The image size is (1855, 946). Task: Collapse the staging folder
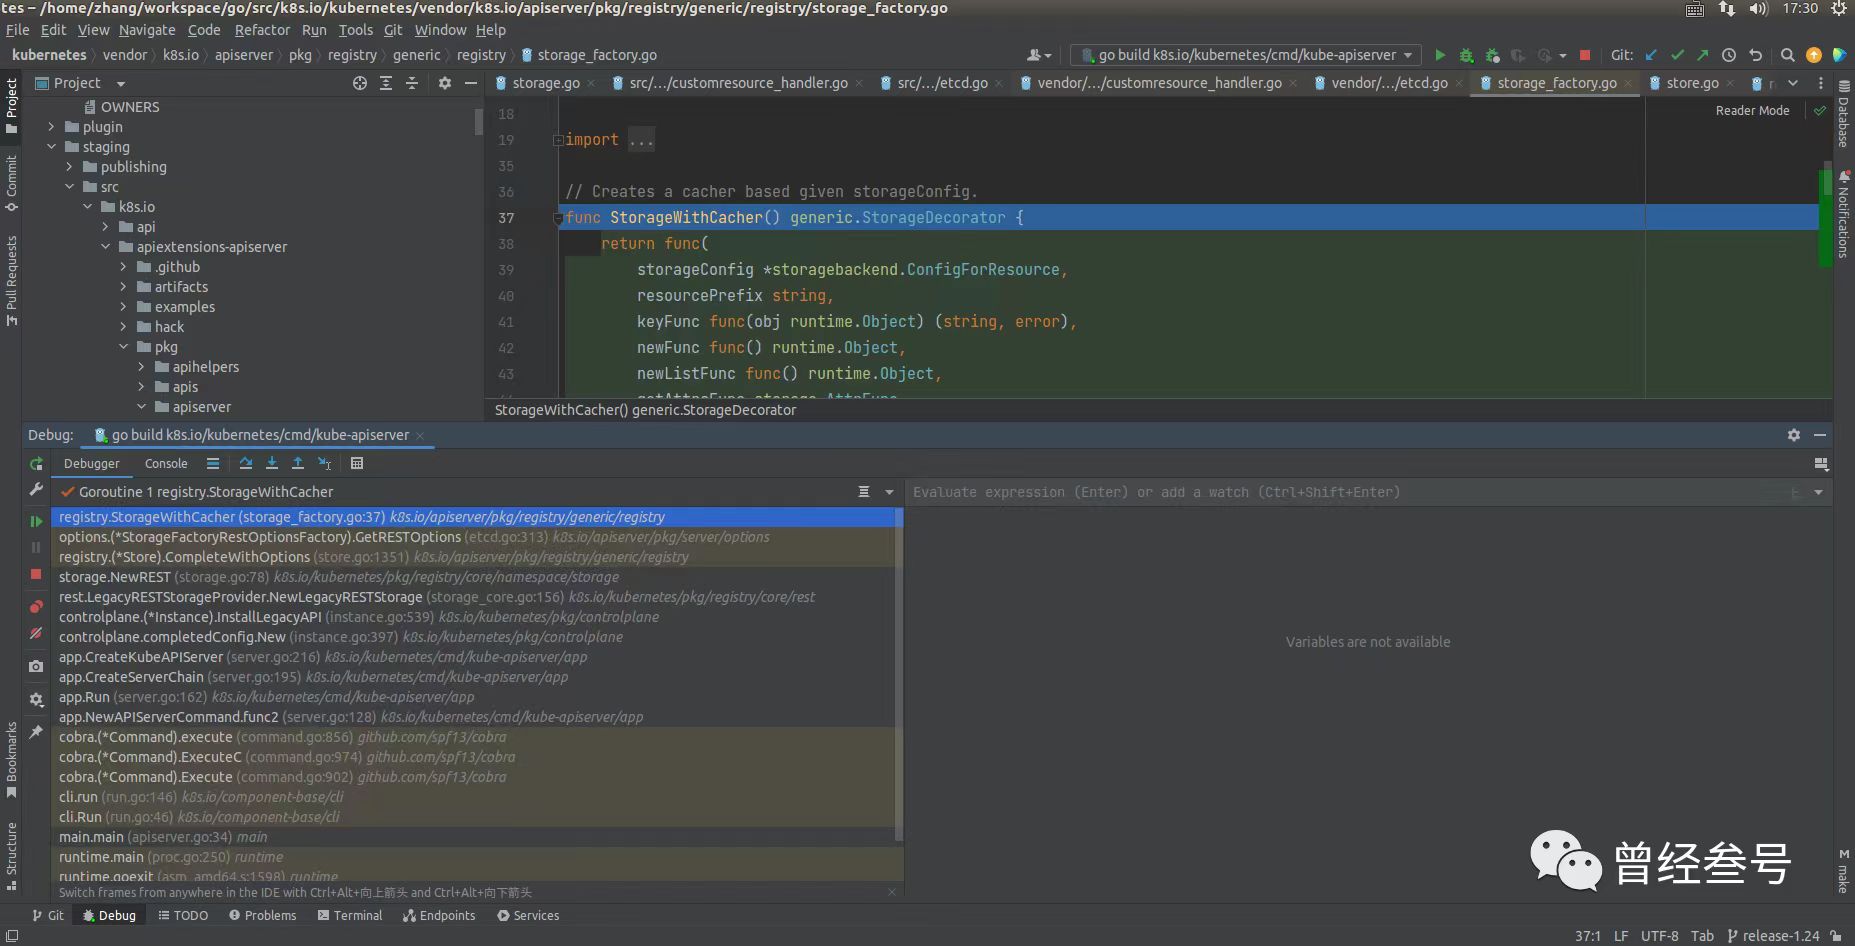tap(51, 147)
